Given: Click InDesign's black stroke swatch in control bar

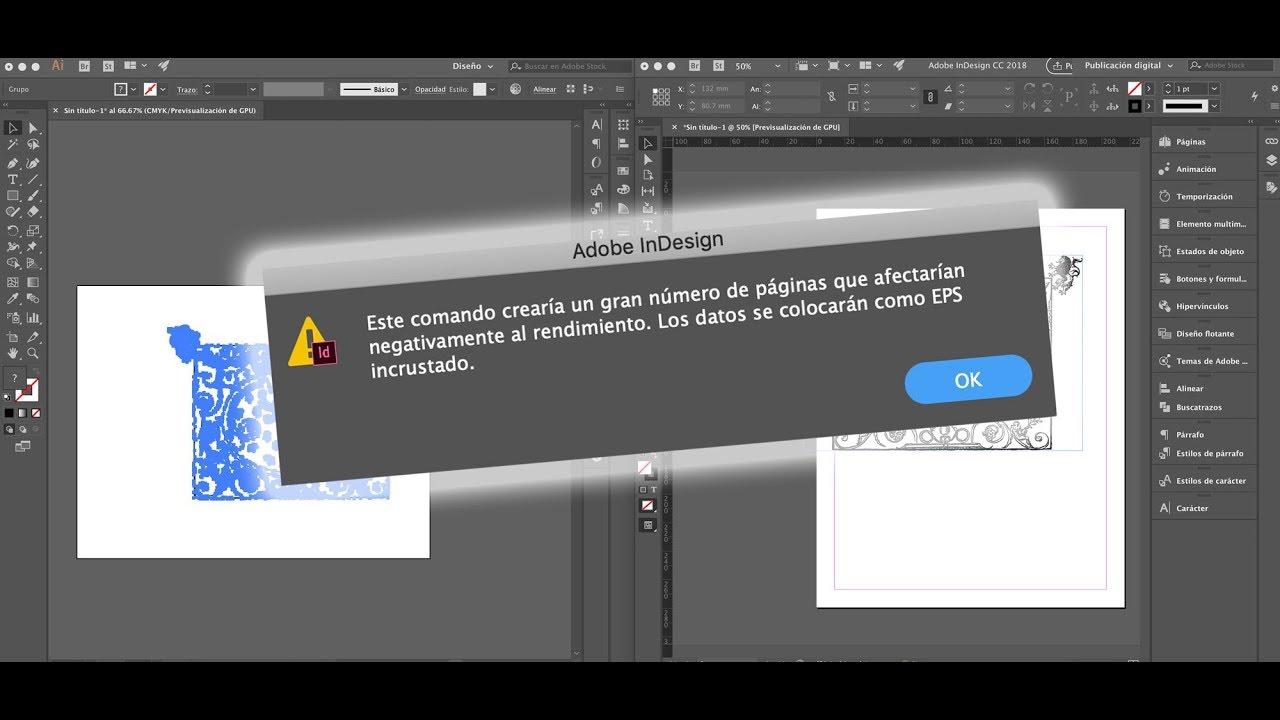Looking at the screenshot, I should [x=1134, y=105].
